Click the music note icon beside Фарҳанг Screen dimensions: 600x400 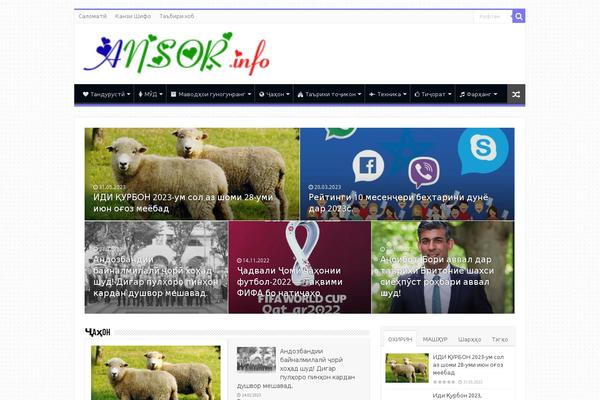coord(462,94)
